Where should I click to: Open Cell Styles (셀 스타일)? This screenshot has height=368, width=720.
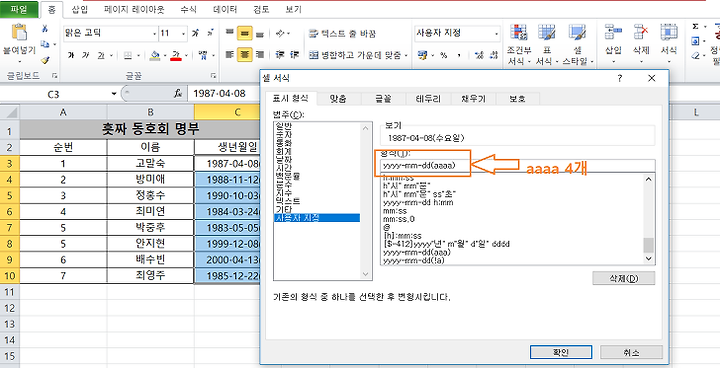[578, 45]
